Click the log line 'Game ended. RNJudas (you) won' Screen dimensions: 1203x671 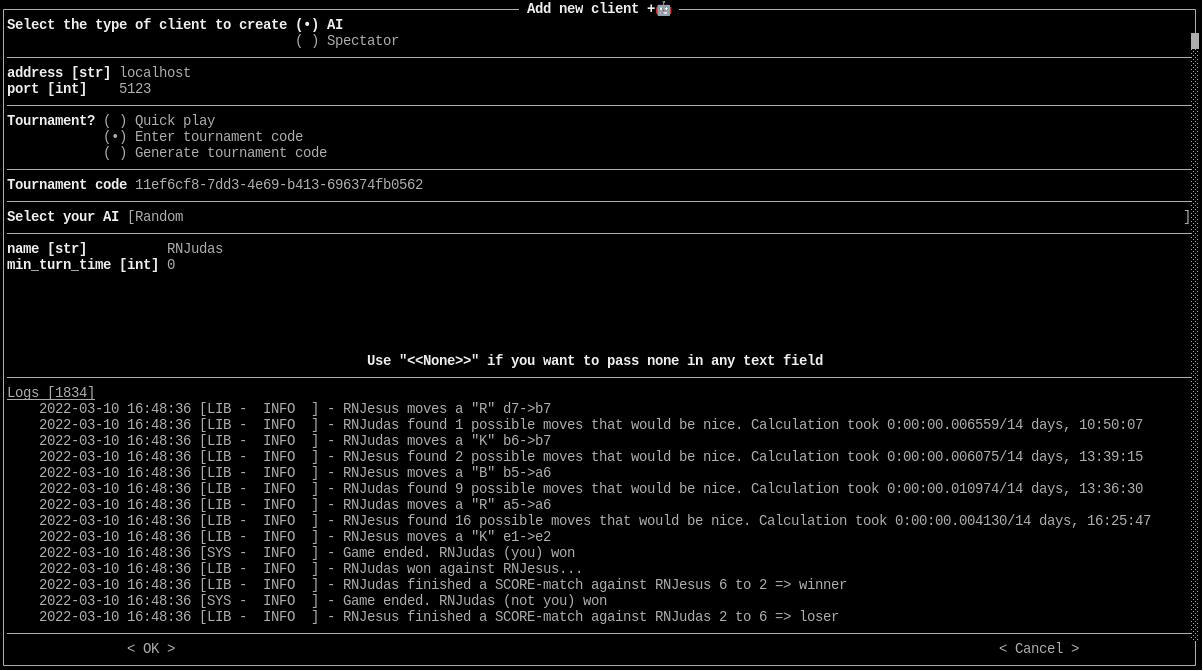point(307,553)
